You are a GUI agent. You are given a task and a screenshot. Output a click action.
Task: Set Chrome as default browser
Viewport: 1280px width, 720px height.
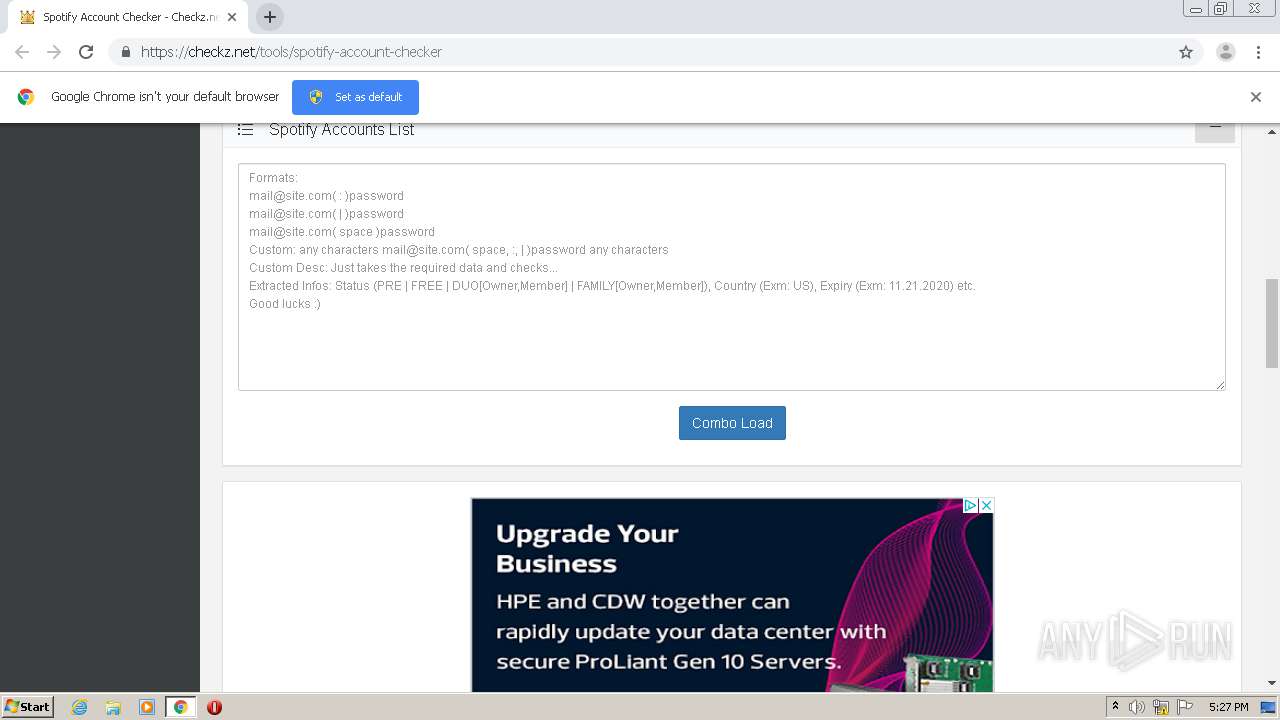[x=355, y=97]
